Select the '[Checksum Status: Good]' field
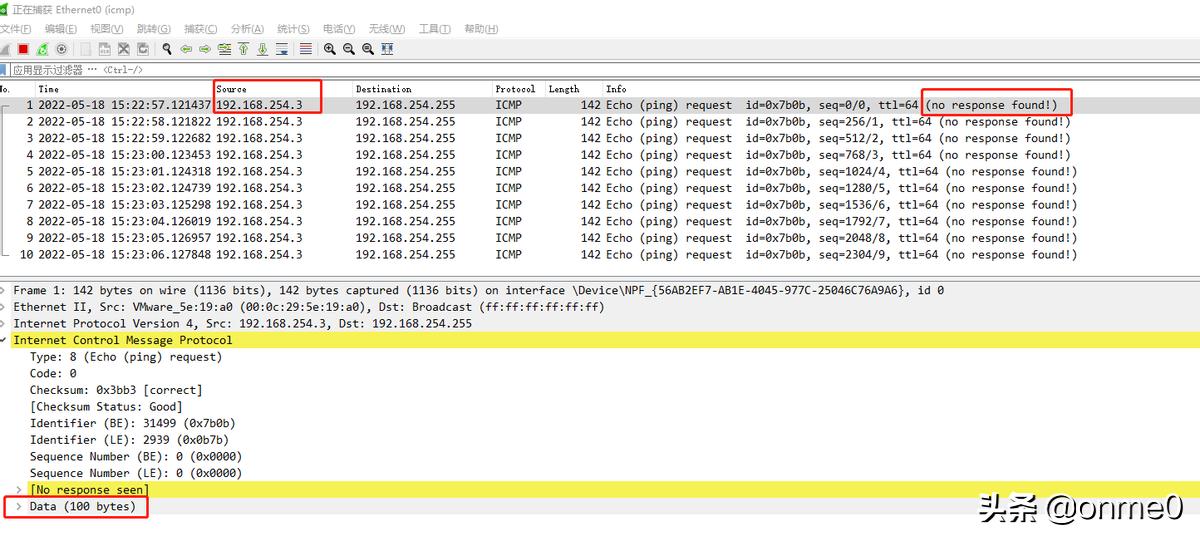The height and width of the screenshot is (541, 1200). 106,407
